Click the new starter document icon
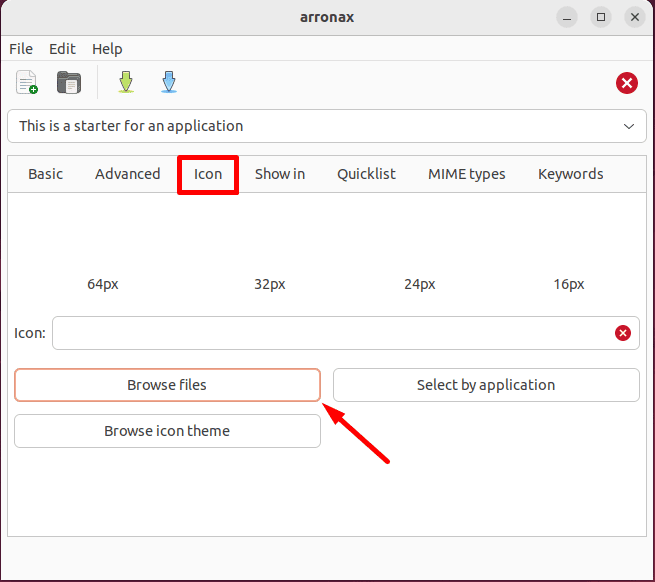Screen dimensions: 655x582 tap(27, 83)
